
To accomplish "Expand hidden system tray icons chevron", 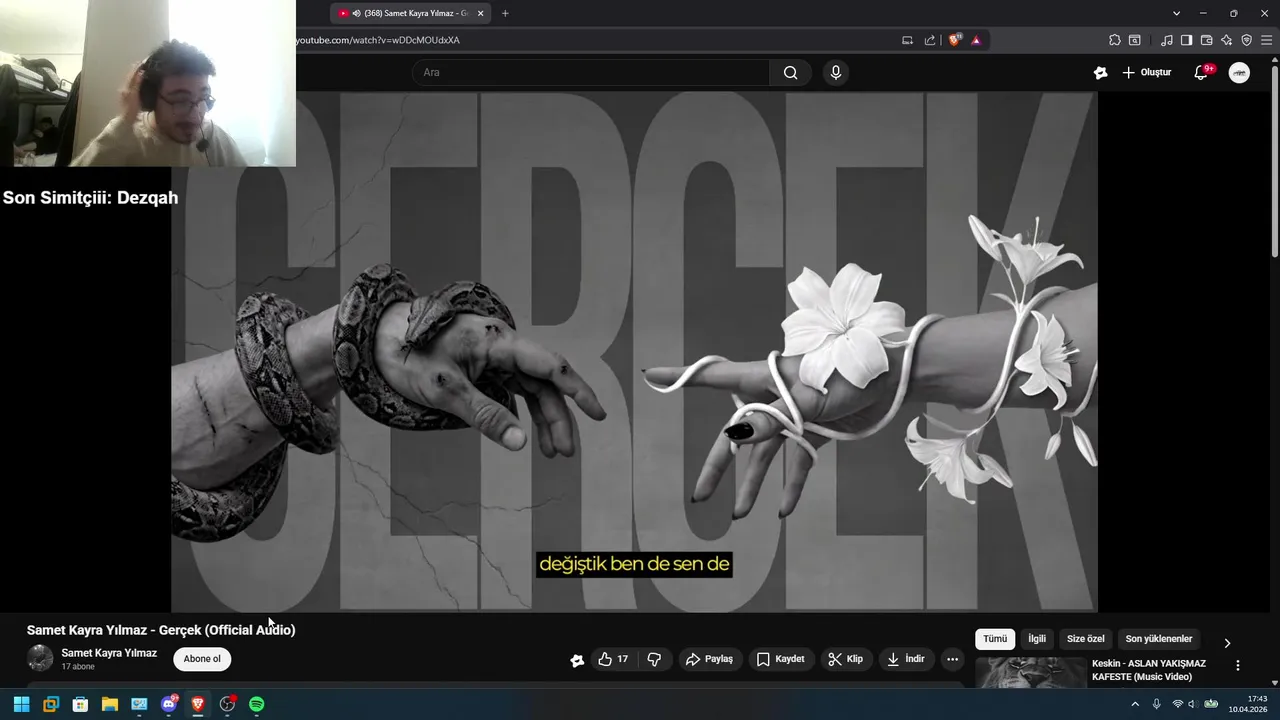I will (x=1135, y=704).
